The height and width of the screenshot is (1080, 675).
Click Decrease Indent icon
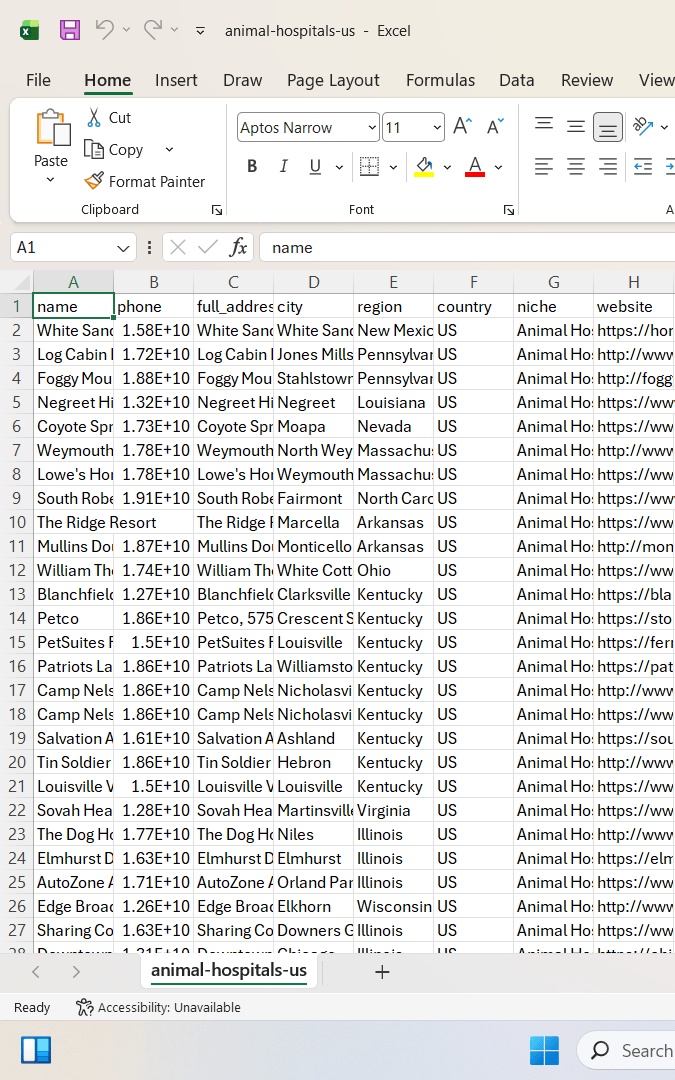coord(643,167)
